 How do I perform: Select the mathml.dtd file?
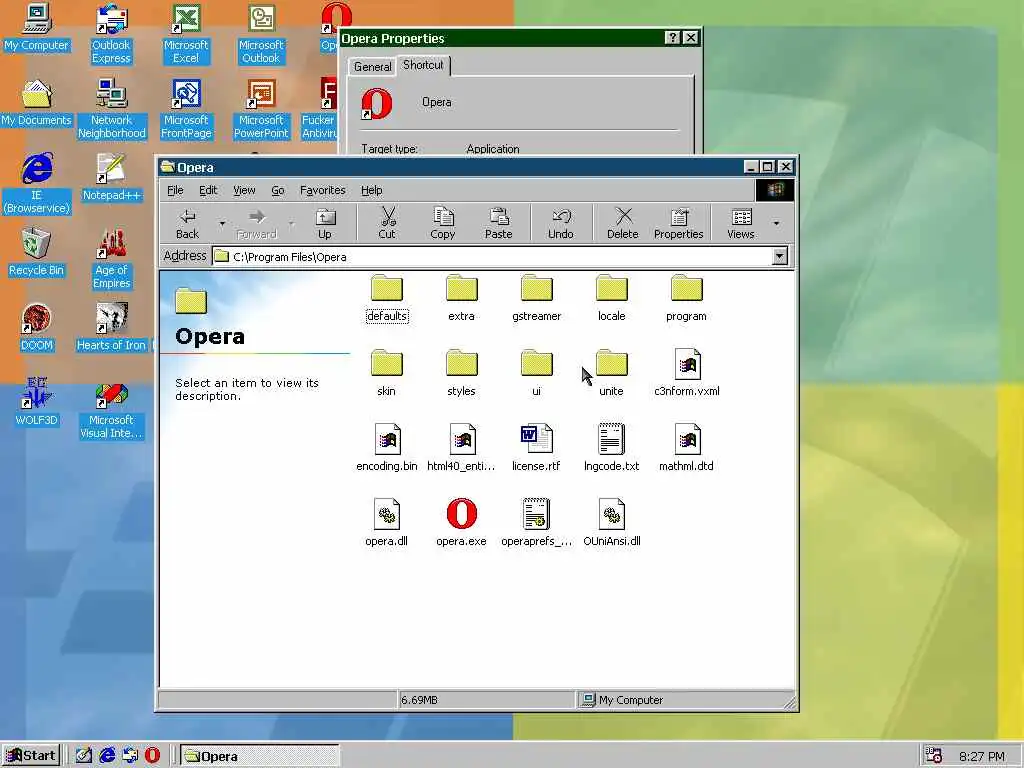686,448
